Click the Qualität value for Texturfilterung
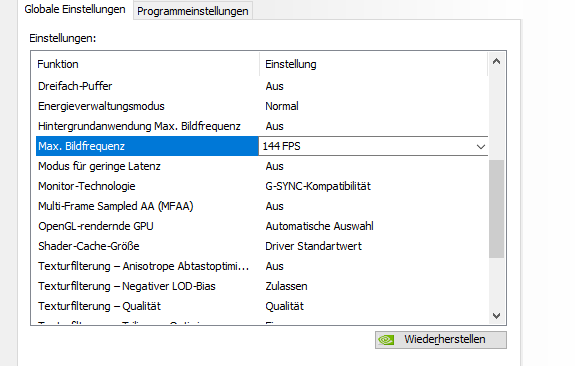 pyautogui.click(x=285, y=306)
